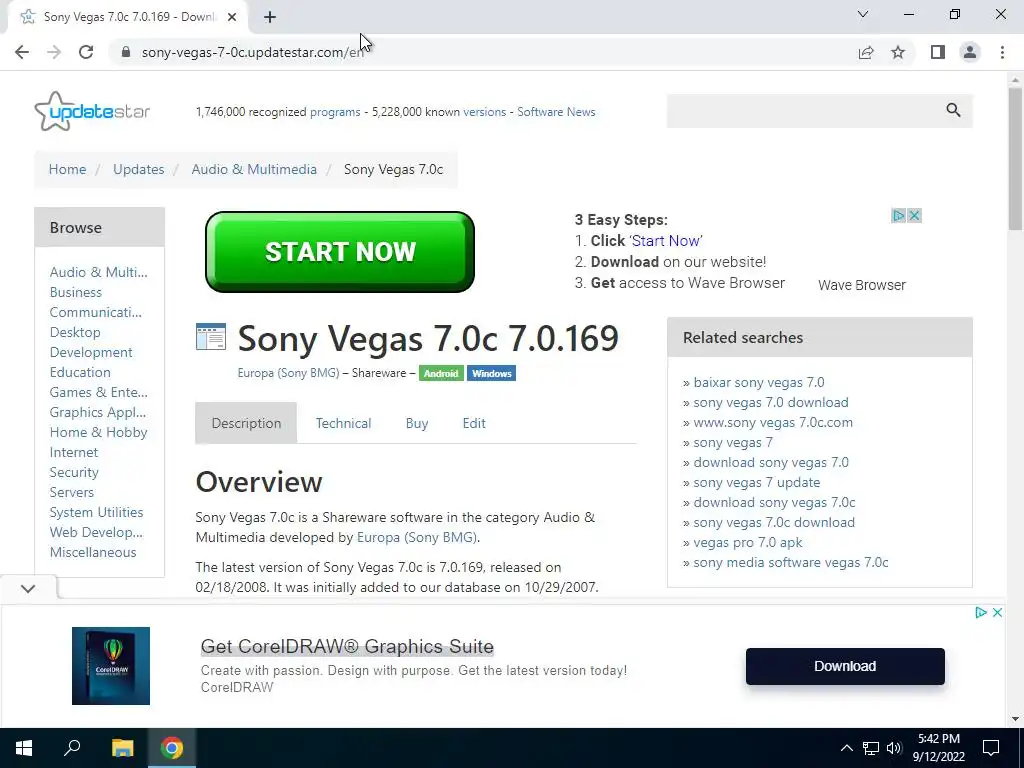The width and height of the screenshot is (1024, 768).
Task: Click the padlock site info icon
Action: tap(127, 52)
